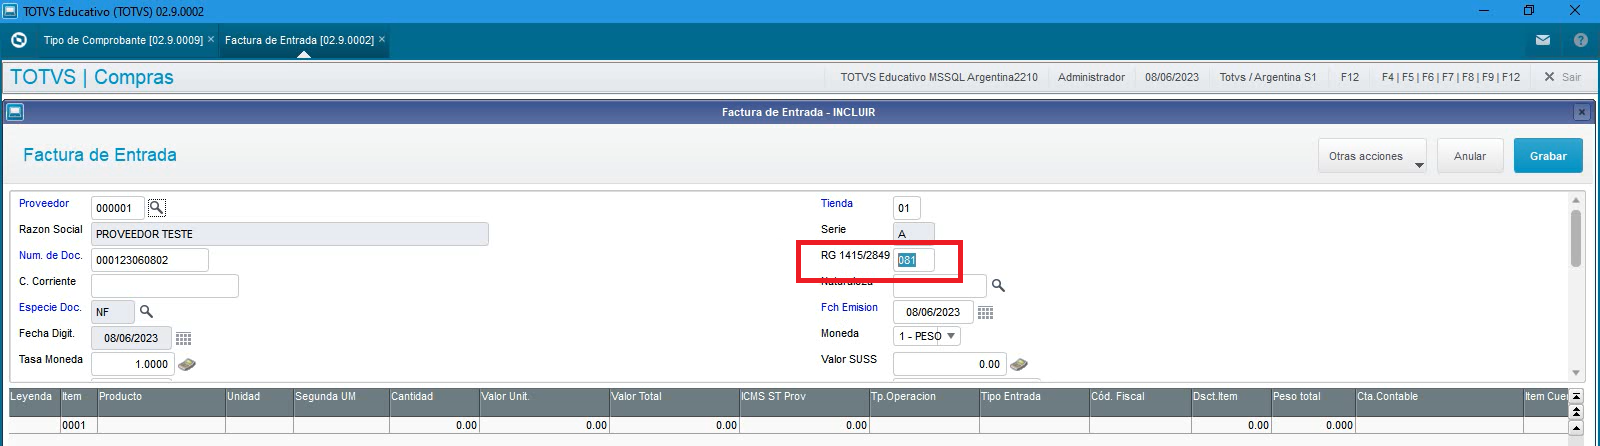1600x446 pixels.
Task: Click the Factura de Entrada window icon
Action: pyautogui.click(x=15, y=112)
